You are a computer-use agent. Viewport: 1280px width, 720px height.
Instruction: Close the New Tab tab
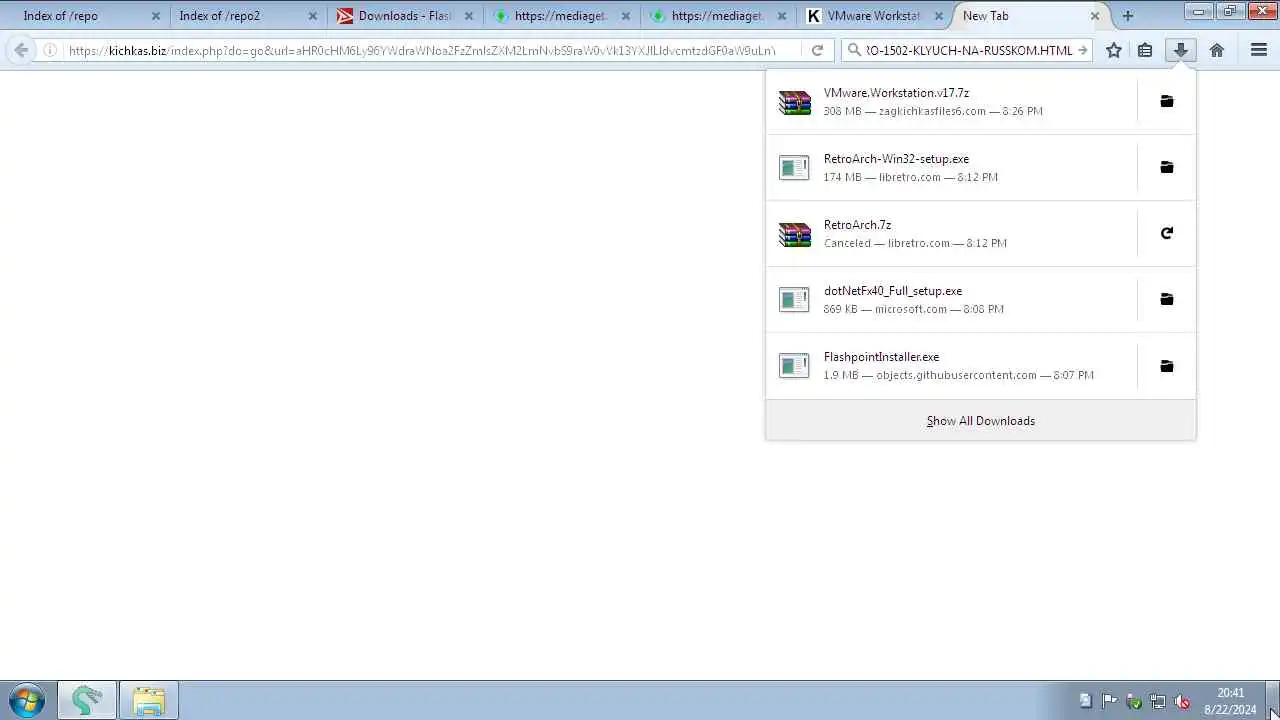click(1095, 16)
